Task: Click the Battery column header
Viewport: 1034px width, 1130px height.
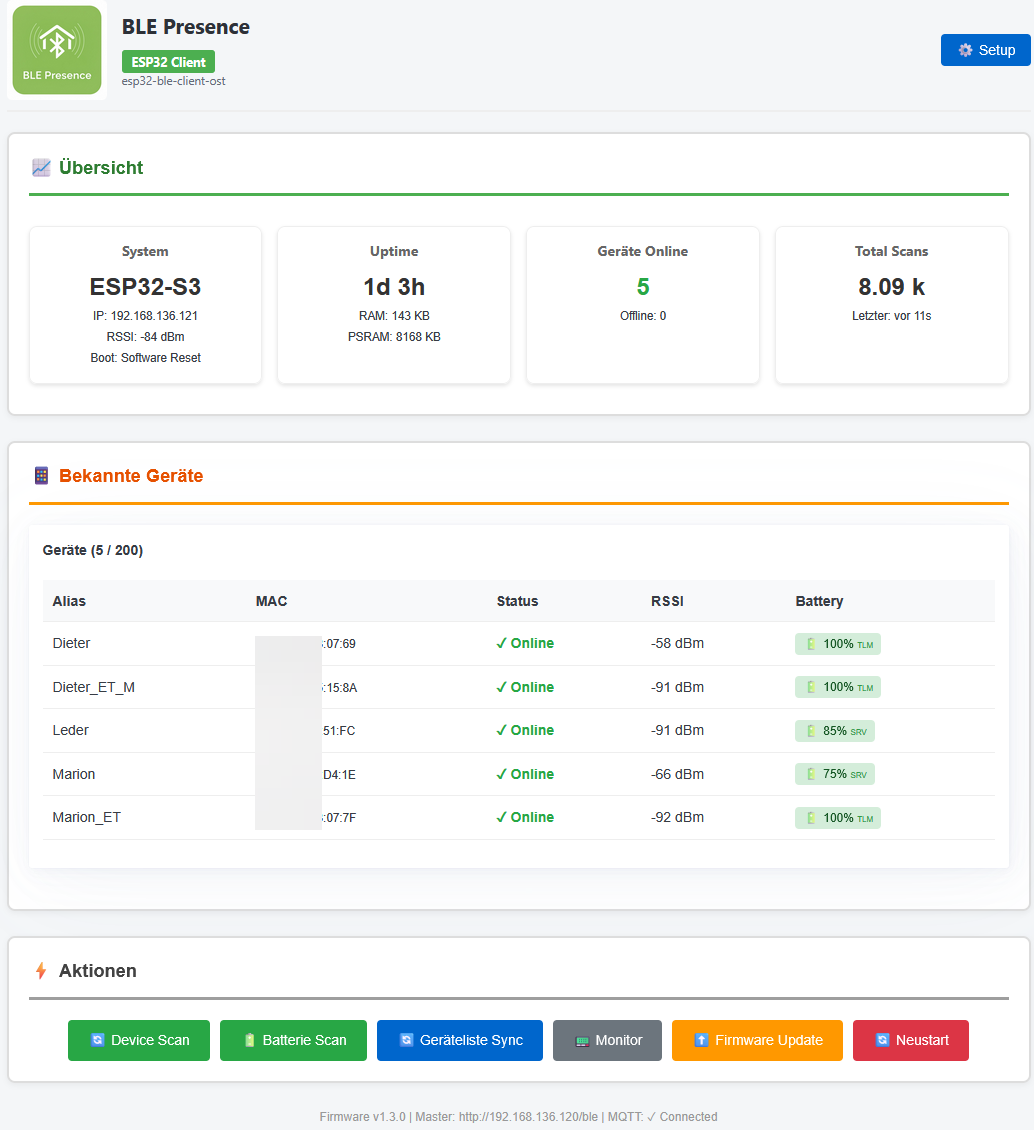Action: click(x=819, y=601)
